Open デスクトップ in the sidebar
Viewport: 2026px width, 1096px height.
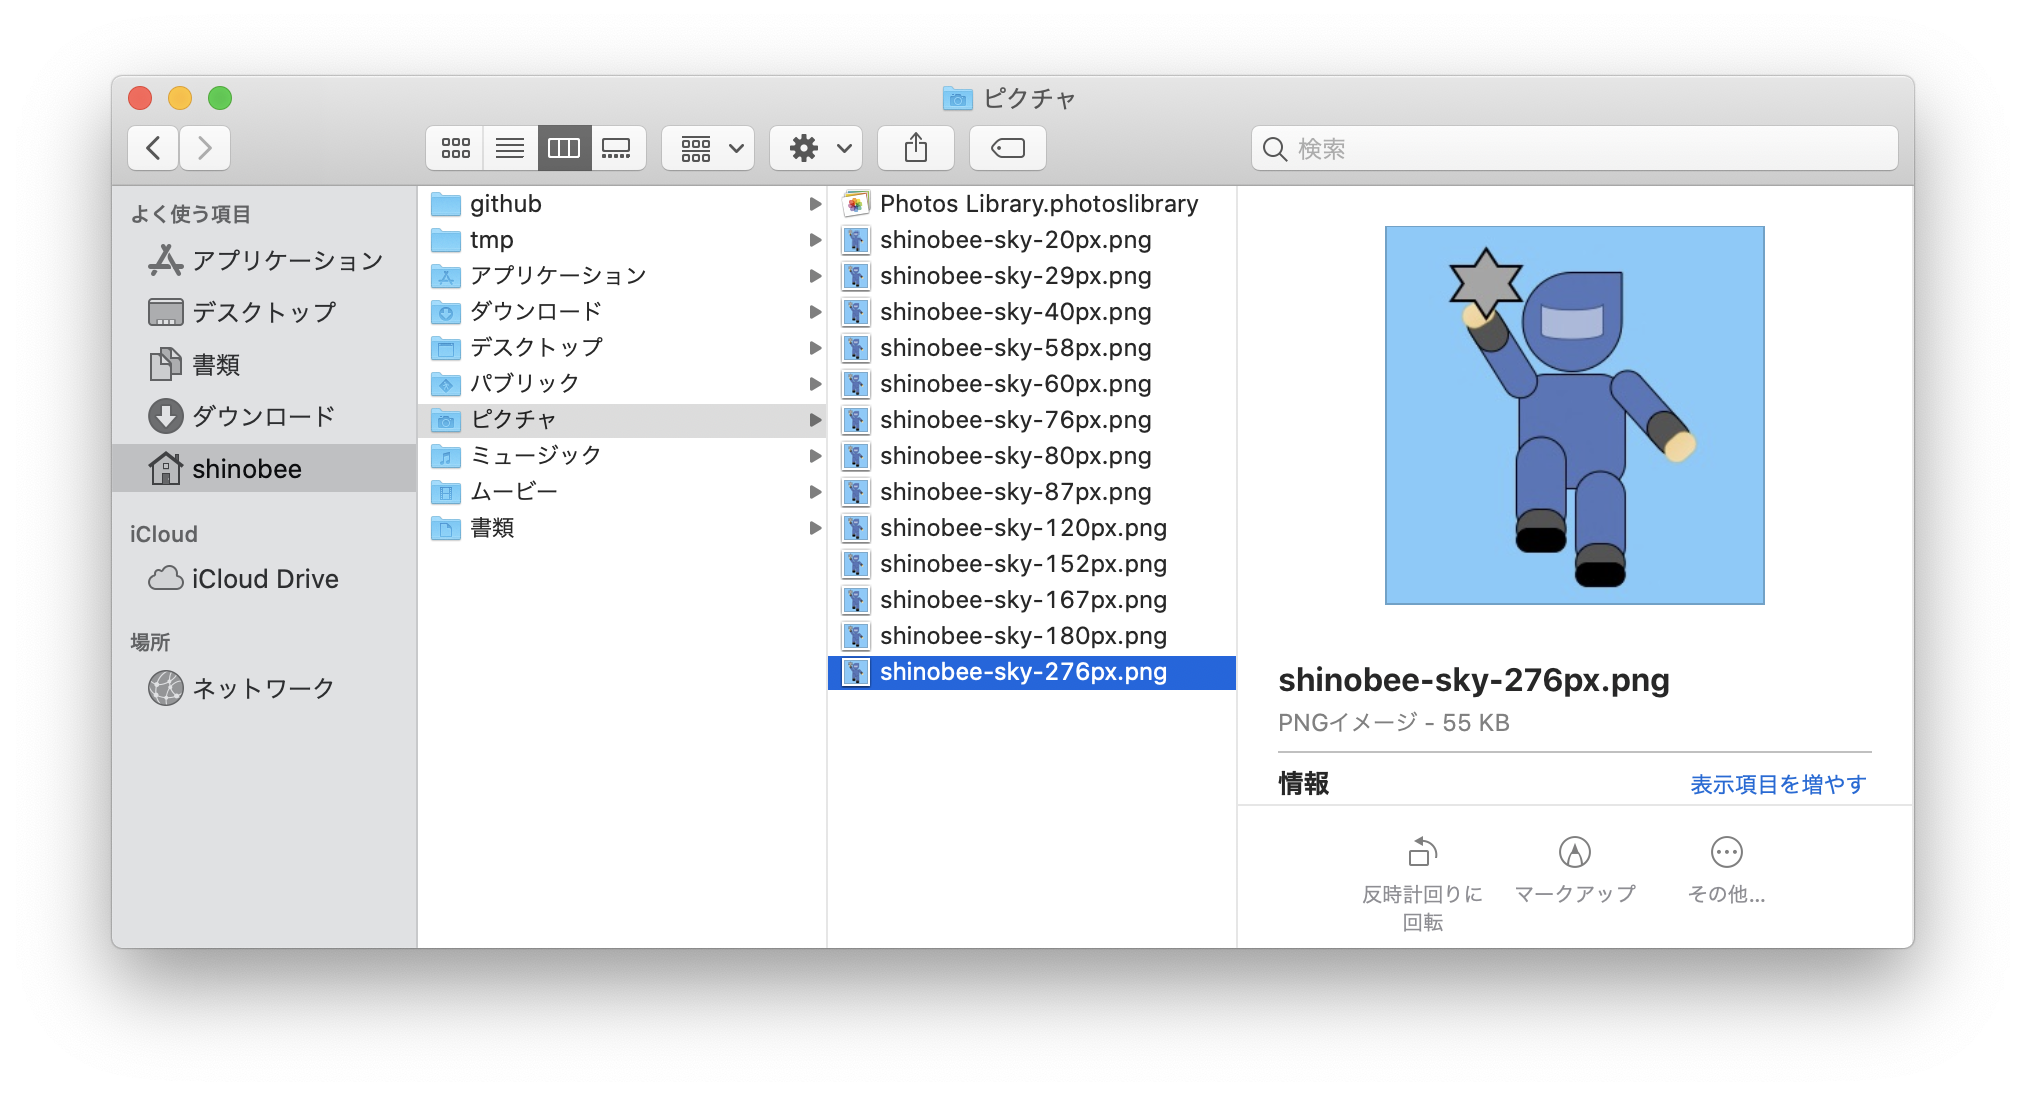(264, 312)
